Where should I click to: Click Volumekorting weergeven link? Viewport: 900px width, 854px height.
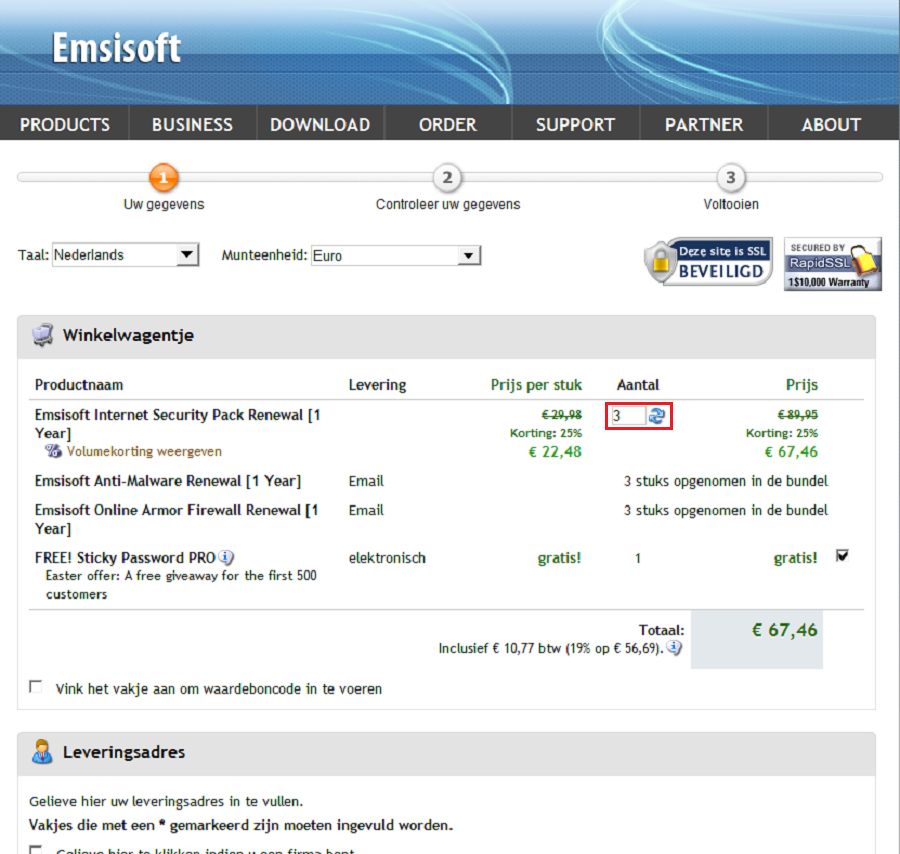click(x=144, y=452)
